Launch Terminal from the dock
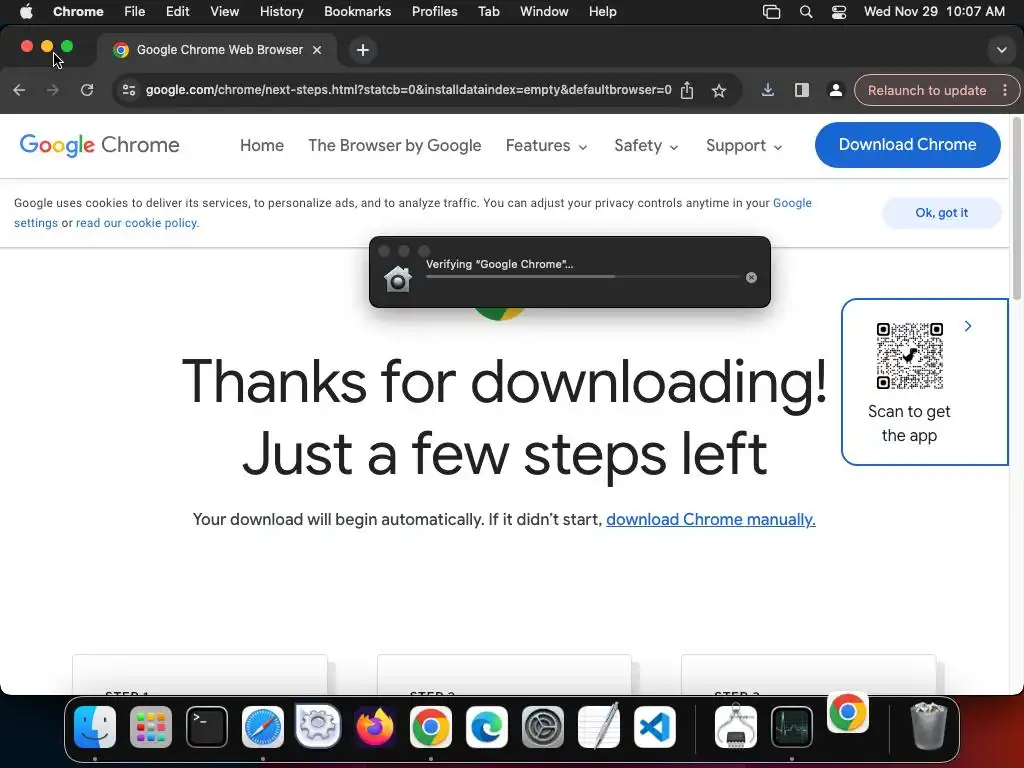 [x=207, y=726]
